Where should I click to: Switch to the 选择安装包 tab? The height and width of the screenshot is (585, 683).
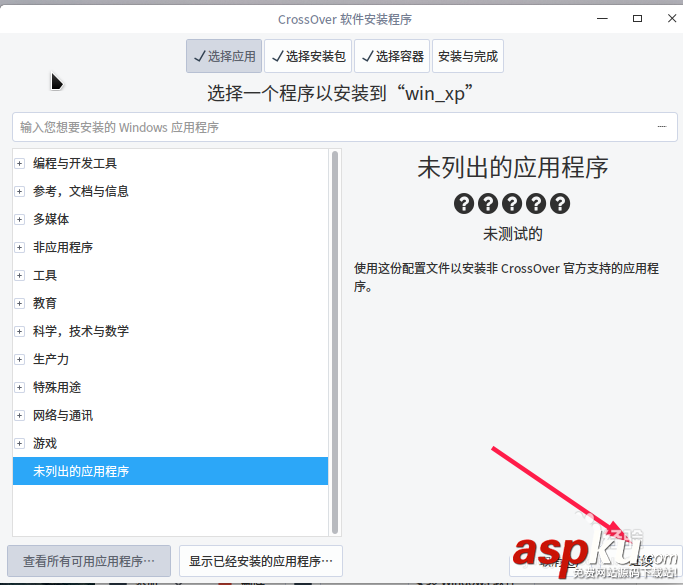pos(308,56)
